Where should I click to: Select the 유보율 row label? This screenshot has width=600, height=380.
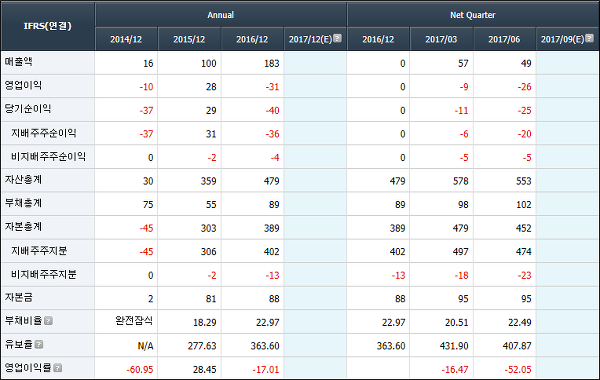18,344
